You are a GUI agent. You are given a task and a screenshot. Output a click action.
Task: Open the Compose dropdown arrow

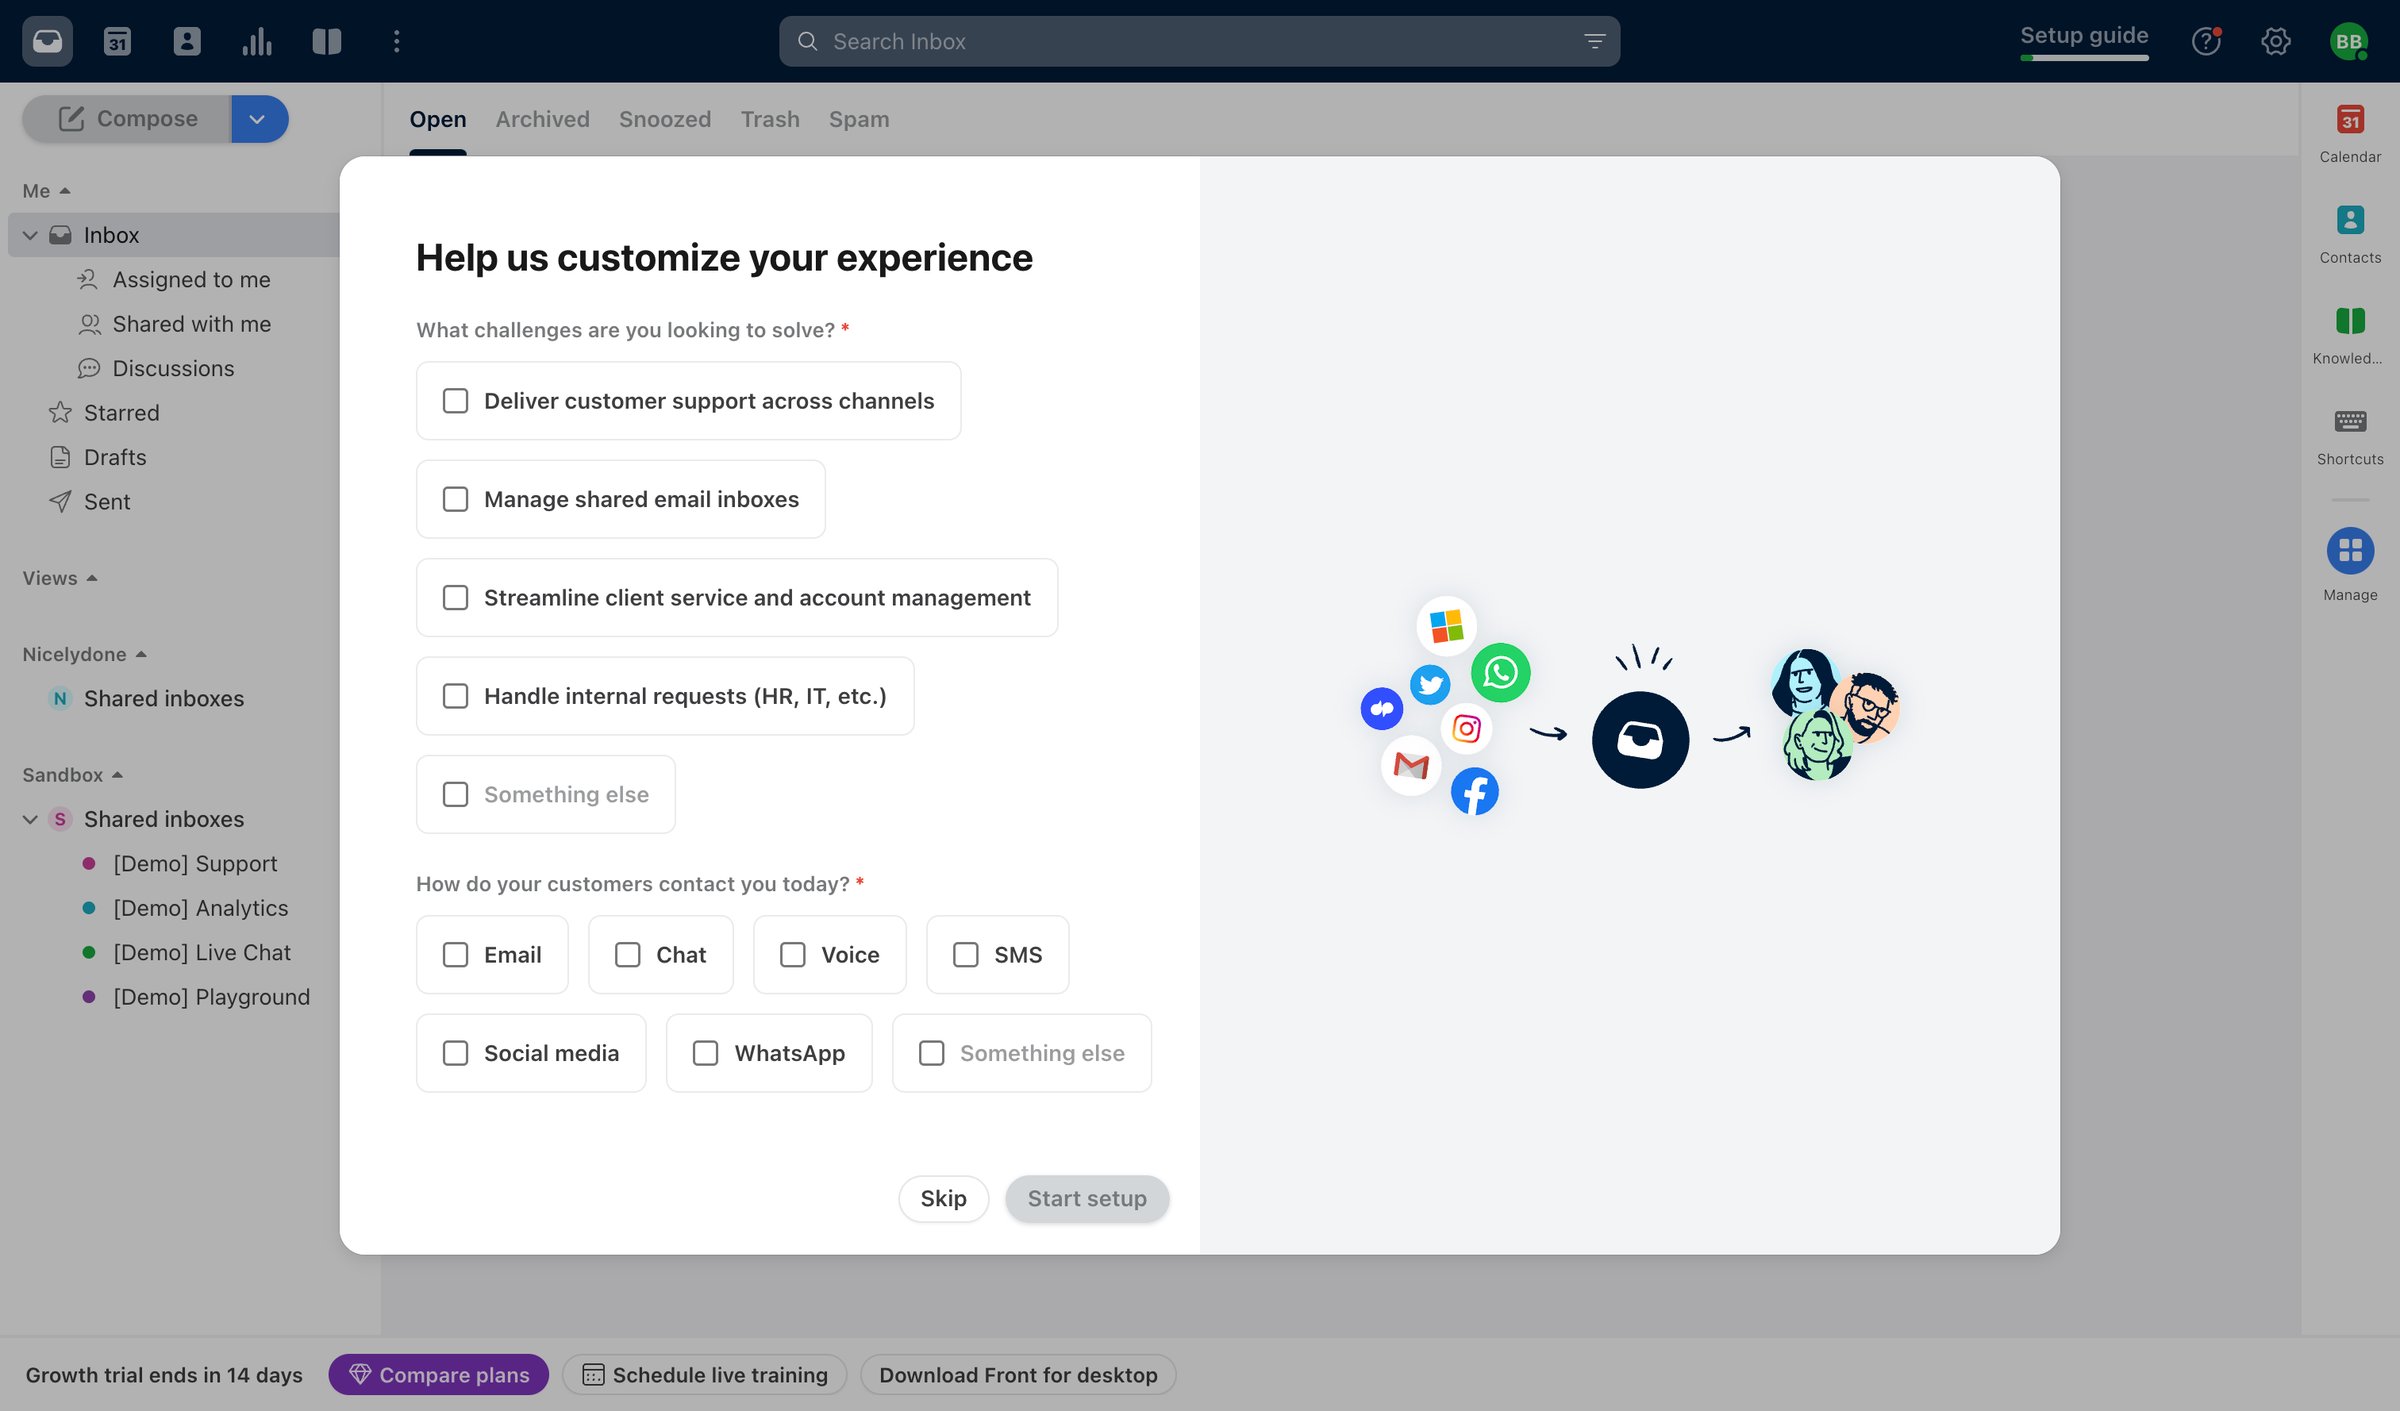tap(258, 119)
